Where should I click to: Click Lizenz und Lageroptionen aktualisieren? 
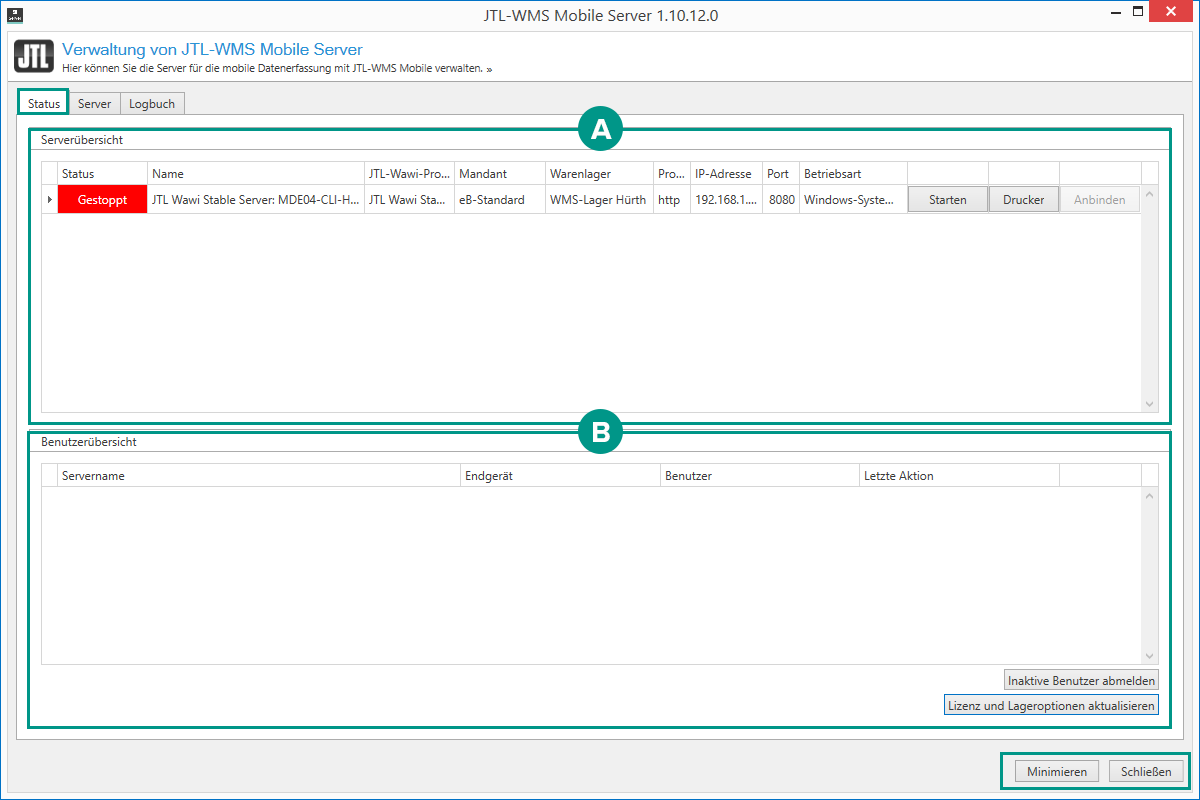coord(1051,706)
